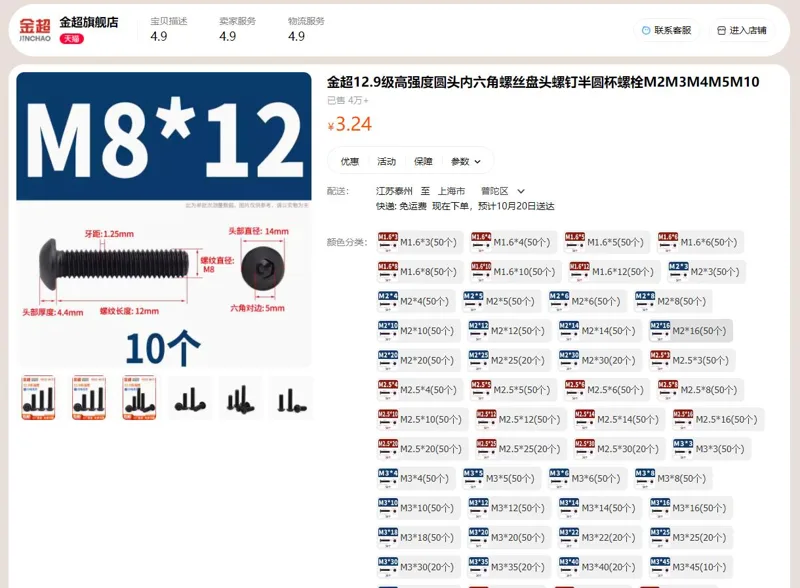Choose variant M1.6*10(50个)
800x588 pixels.
click(513, 272)
